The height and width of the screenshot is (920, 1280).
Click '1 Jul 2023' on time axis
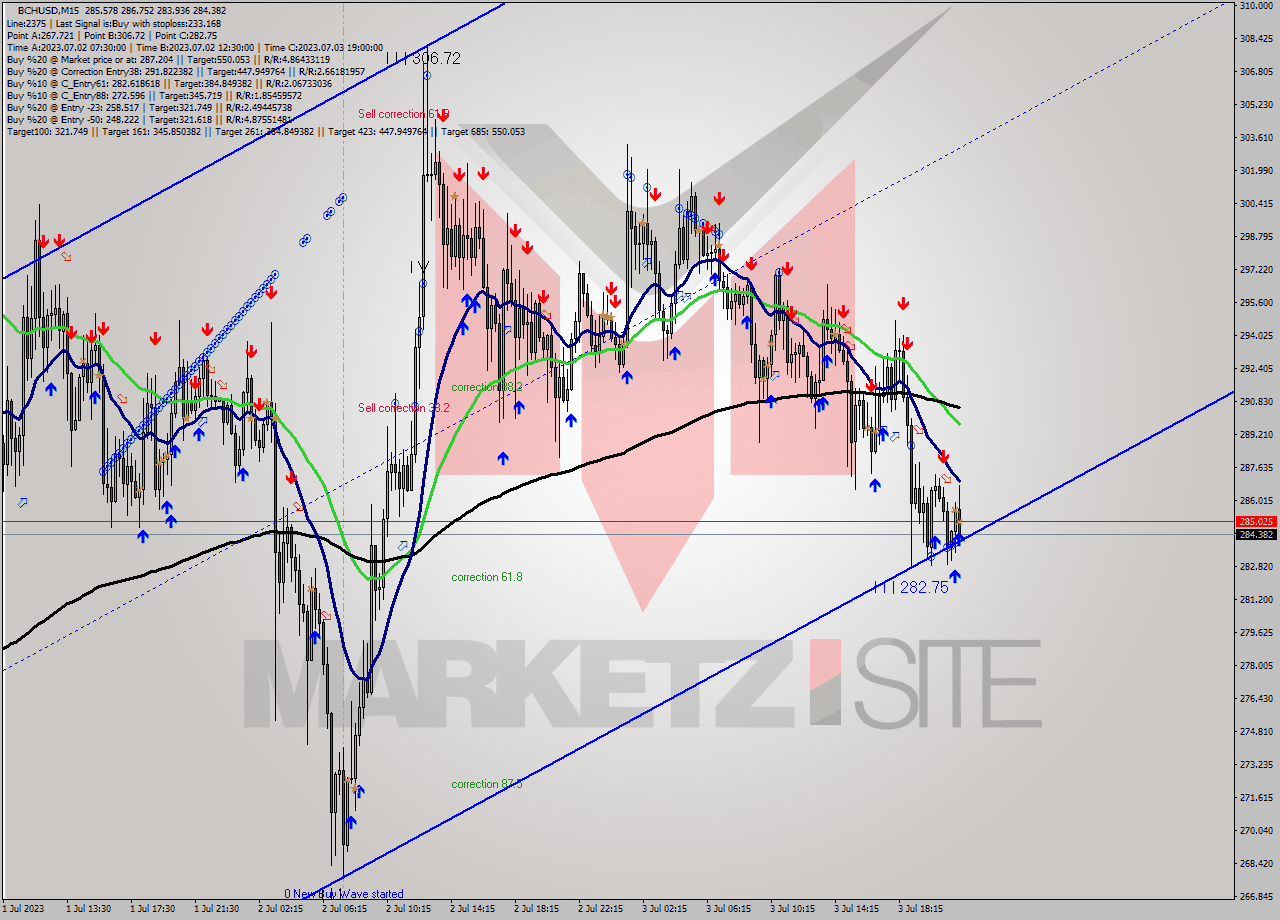click(24, 909)
